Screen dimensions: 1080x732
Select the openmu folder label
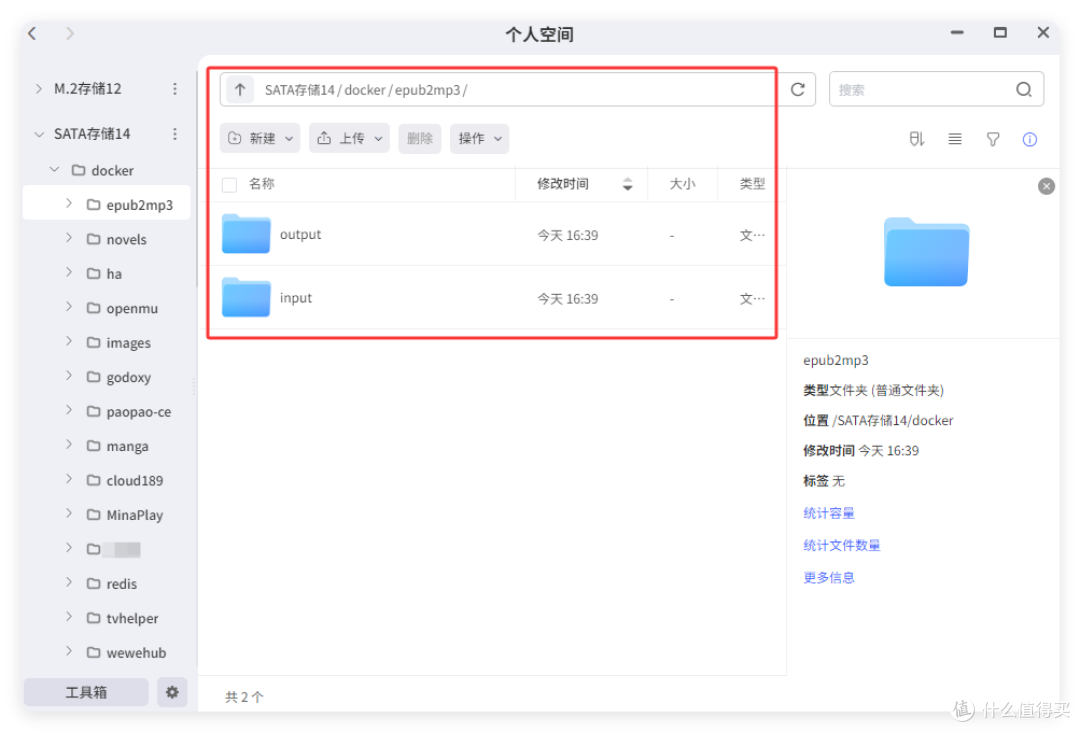pos(132,309)
